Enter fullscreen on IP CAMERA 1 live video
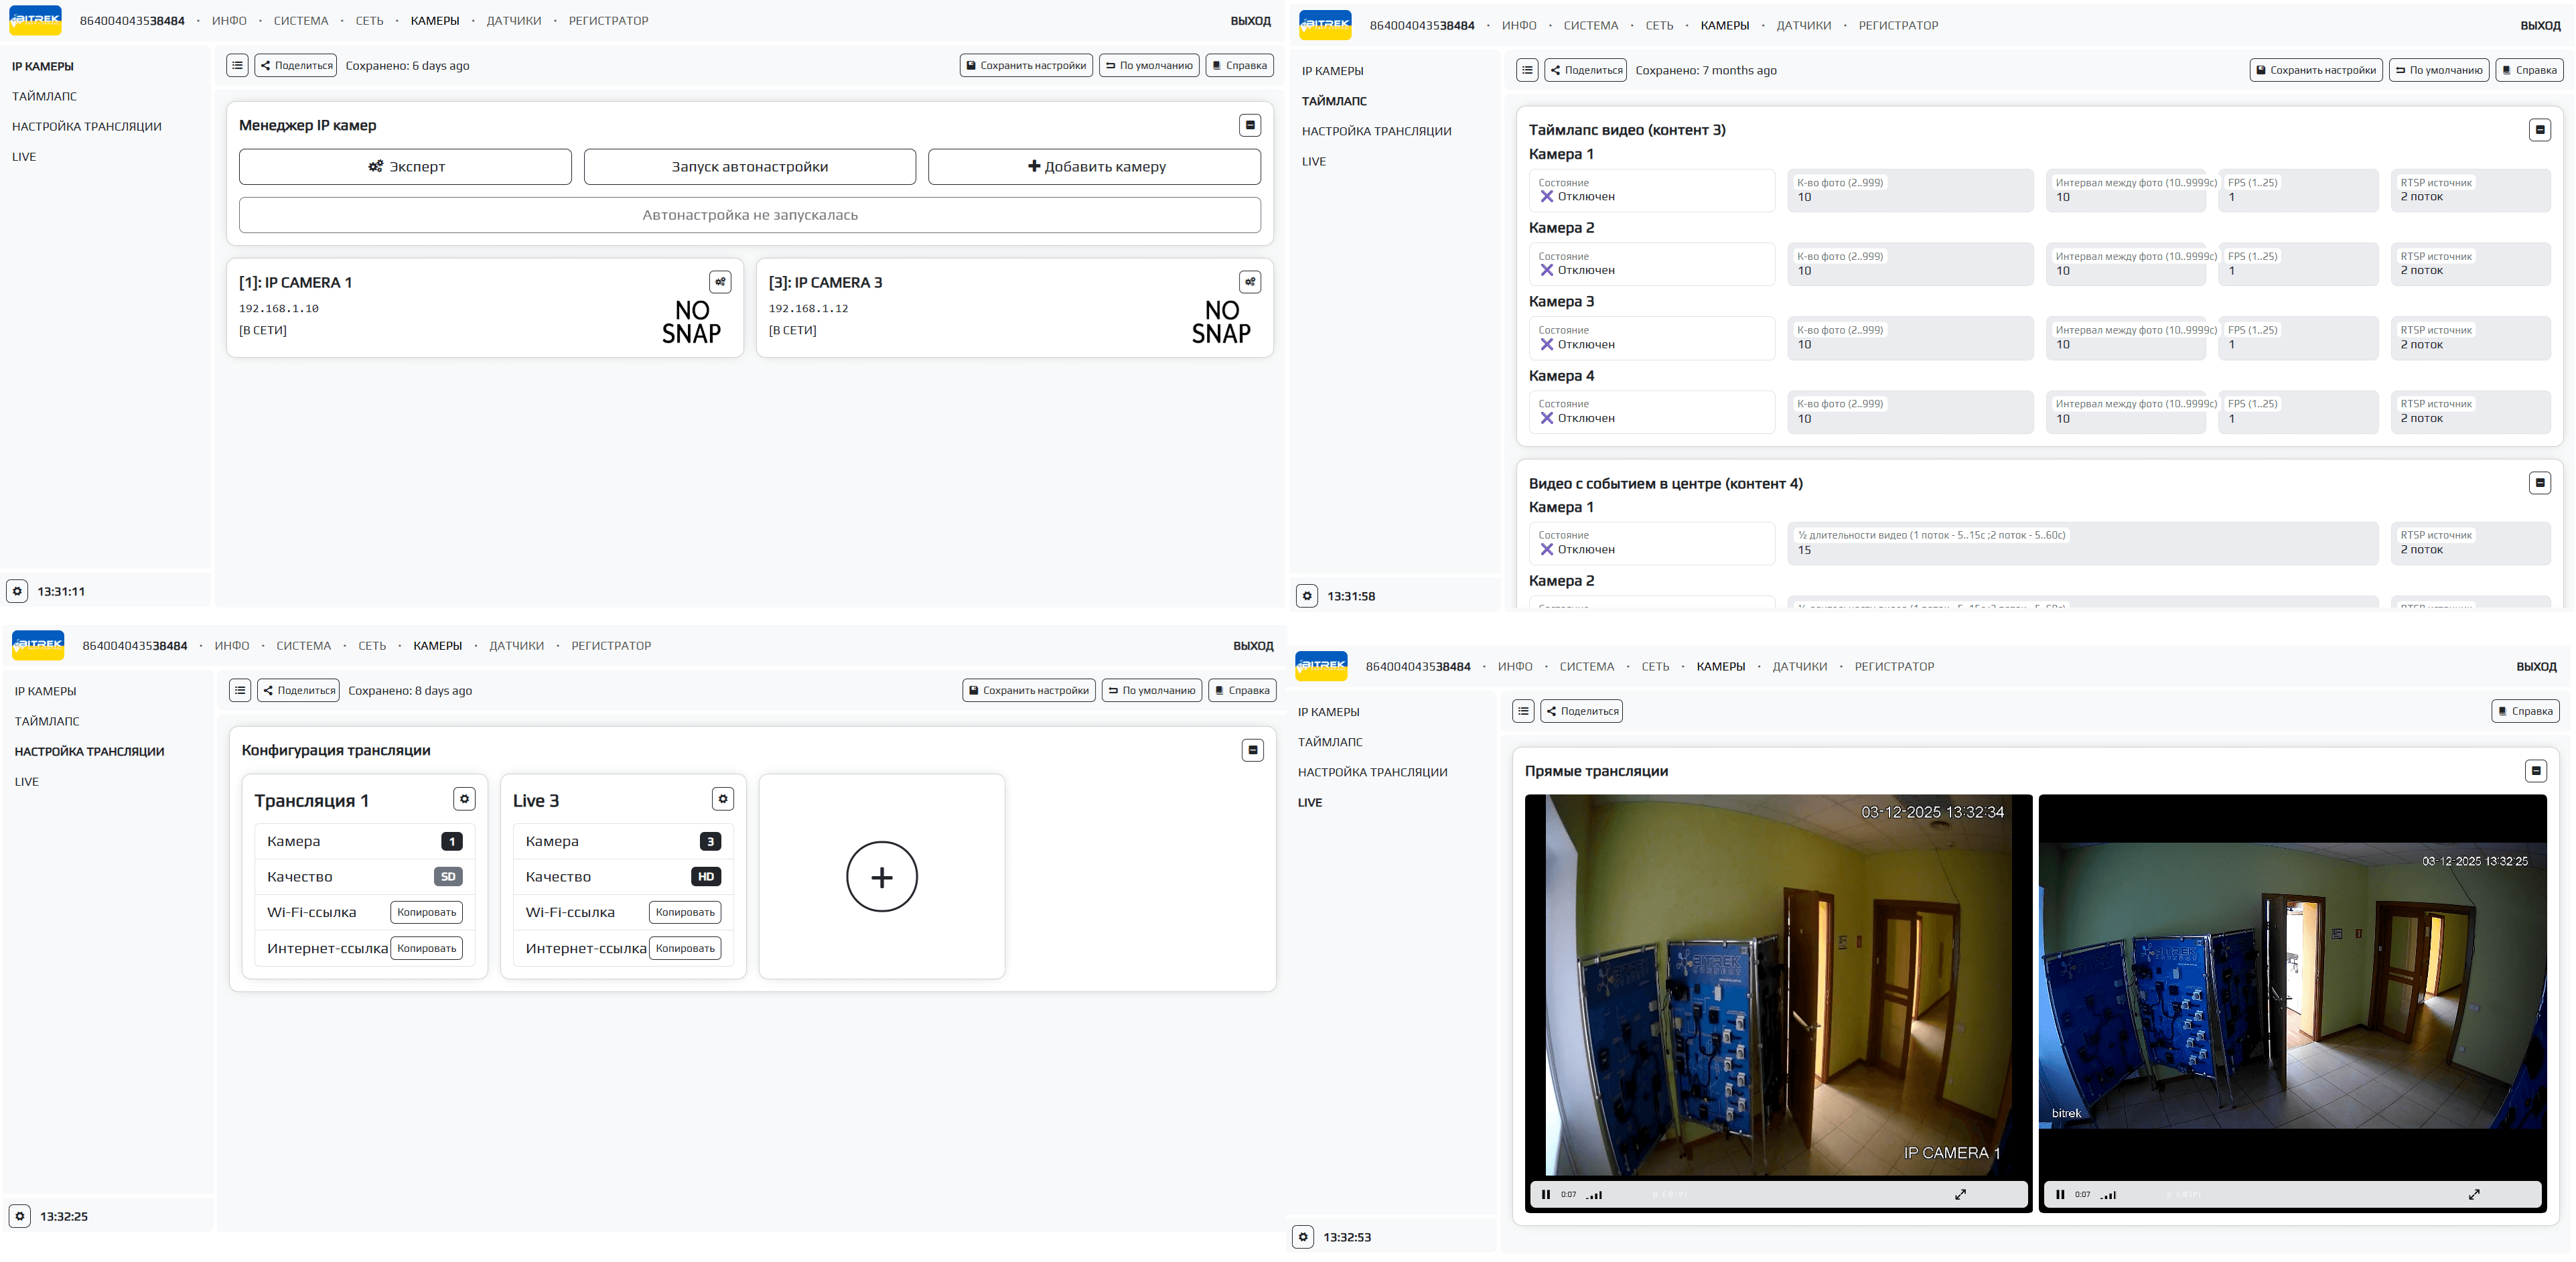The image size is (2576, 1262). click(x=1960, y=1194)
